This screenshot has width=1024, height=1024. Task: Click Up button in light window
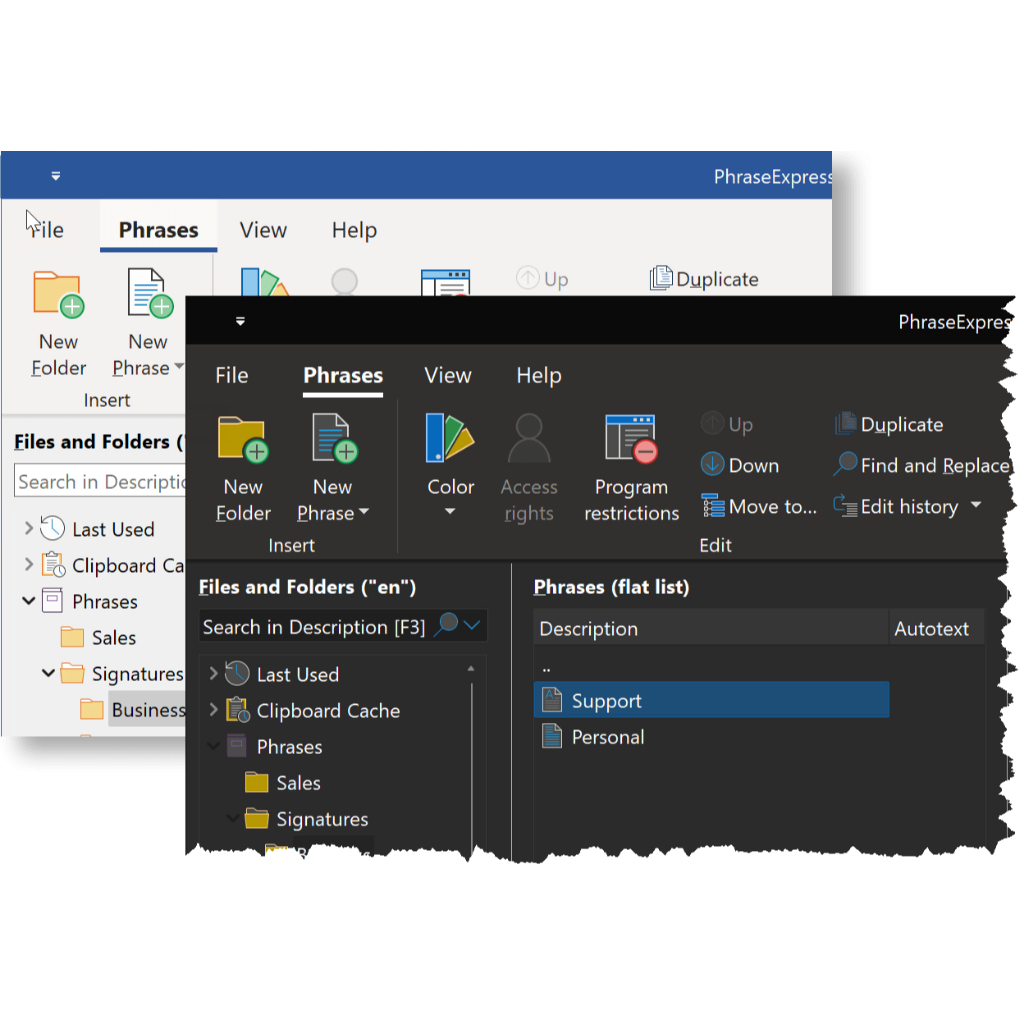[542, 279]
